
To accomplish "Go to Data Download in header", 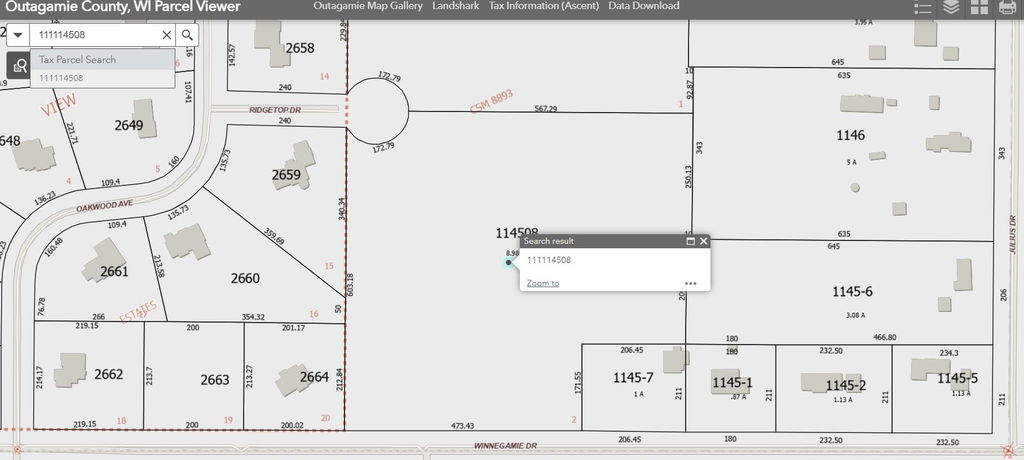I will coord(643,6).
